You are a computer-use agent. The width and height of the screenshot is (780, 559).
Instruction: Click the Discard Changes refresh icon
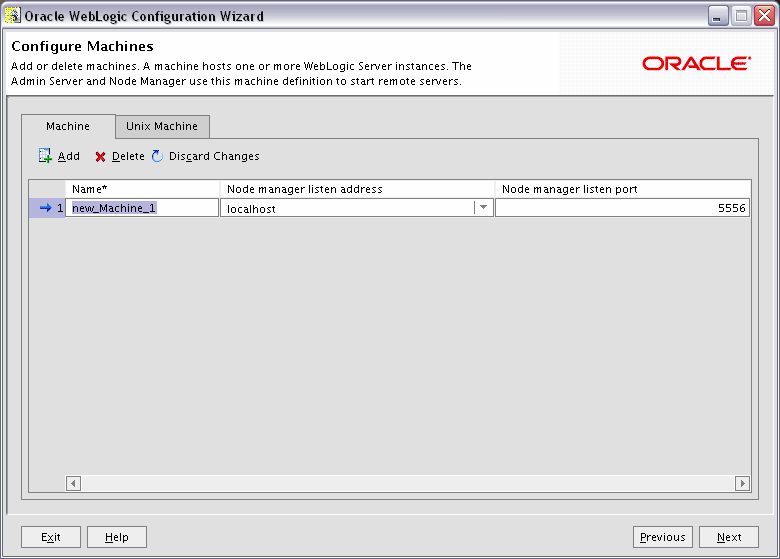(x=157, y=156)
